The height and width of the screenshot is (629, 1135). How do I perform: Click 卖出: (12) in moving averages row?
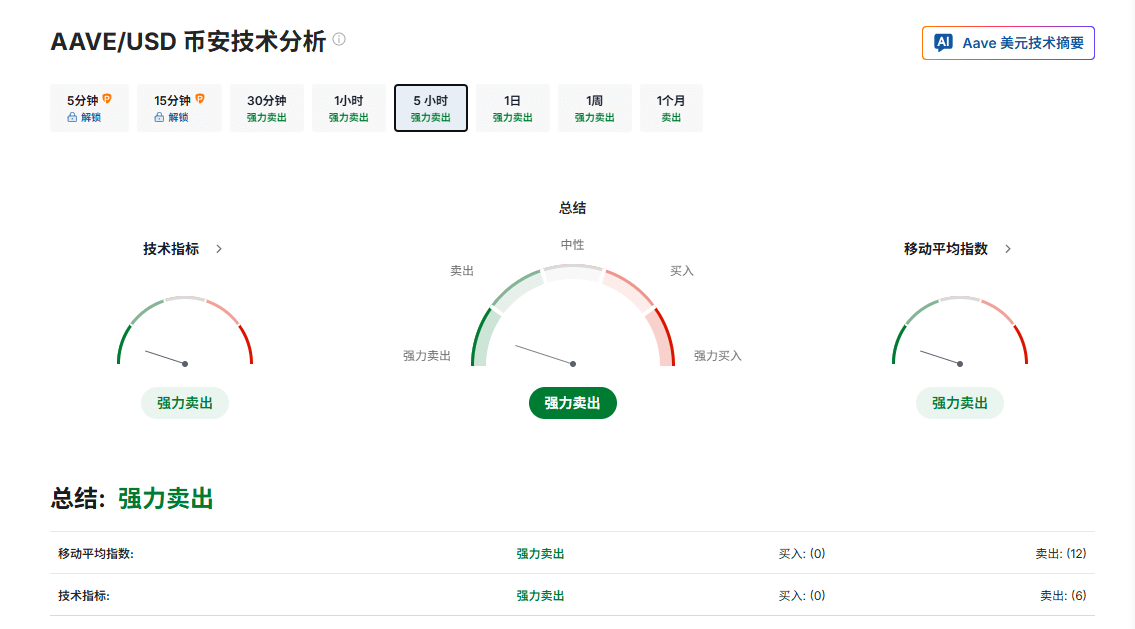click(x=1060, y=554)
